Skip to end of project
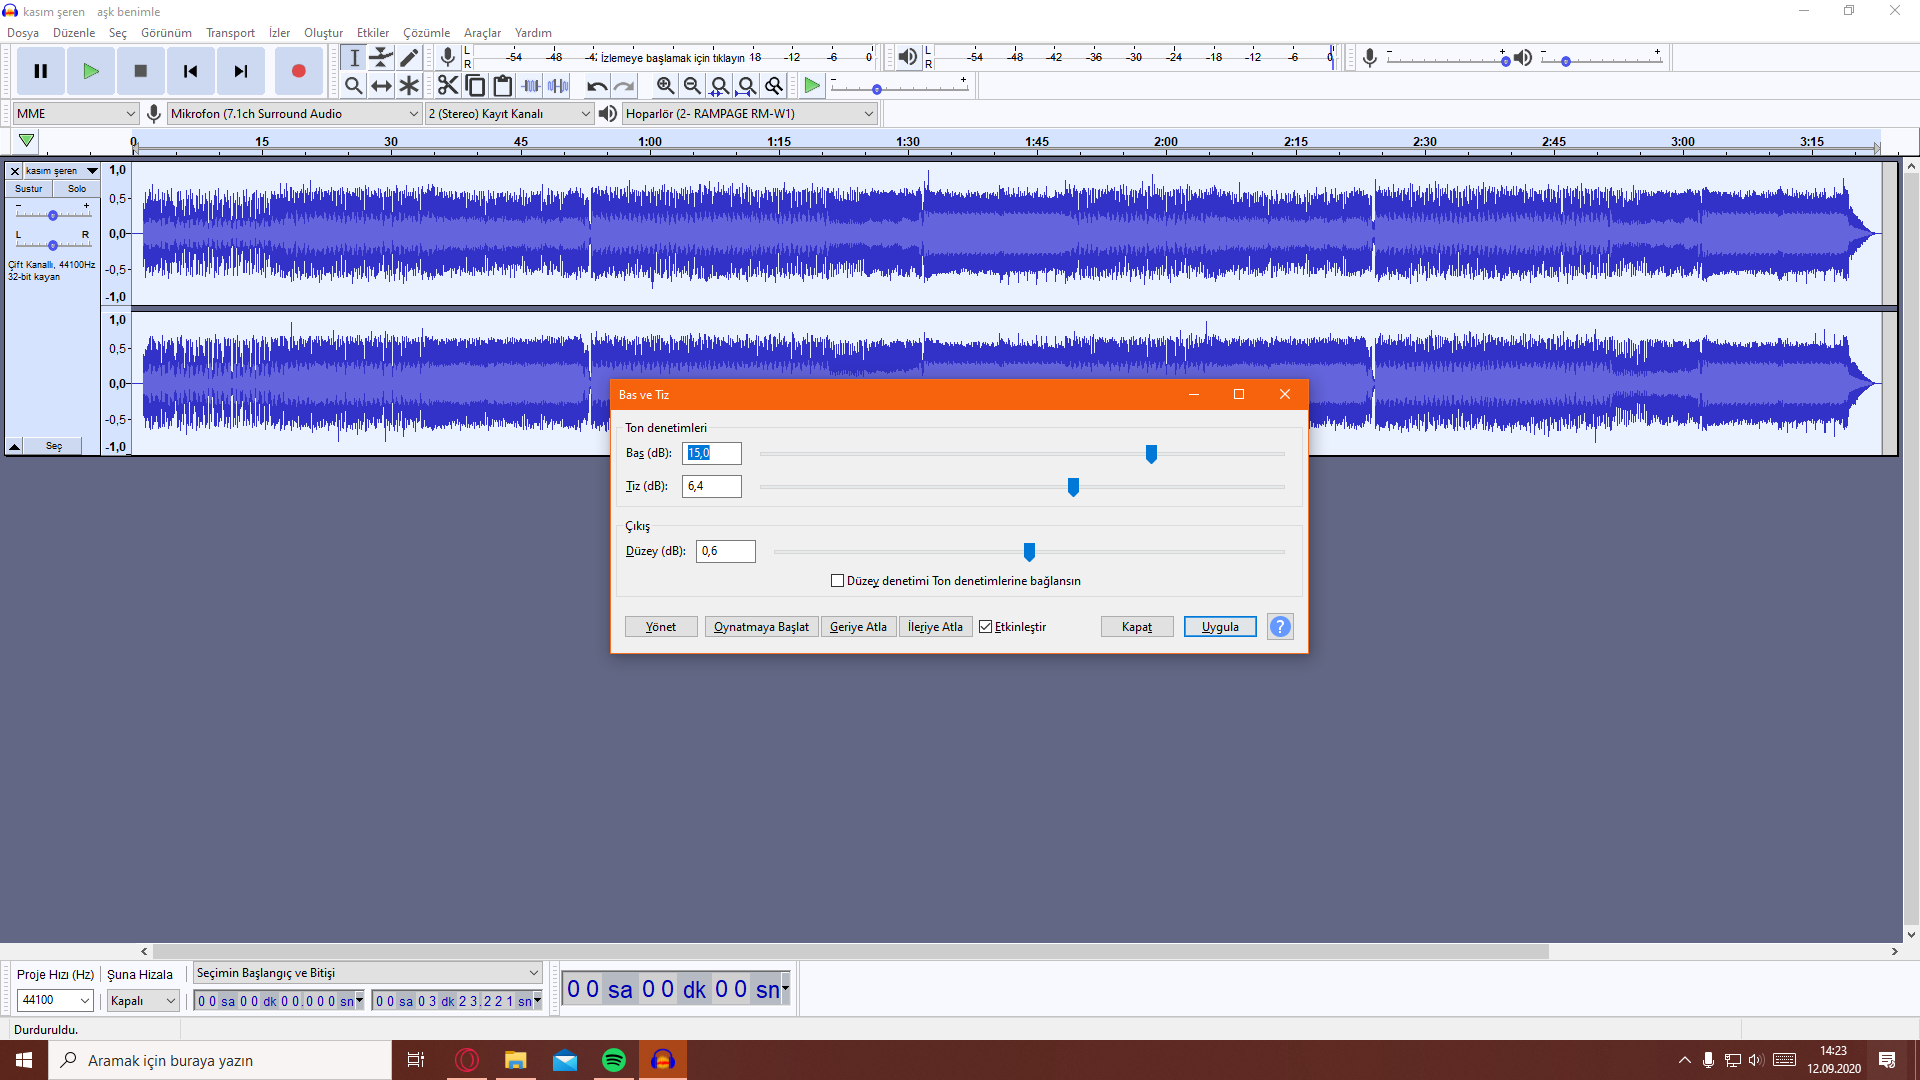 [x=241, y=71]
